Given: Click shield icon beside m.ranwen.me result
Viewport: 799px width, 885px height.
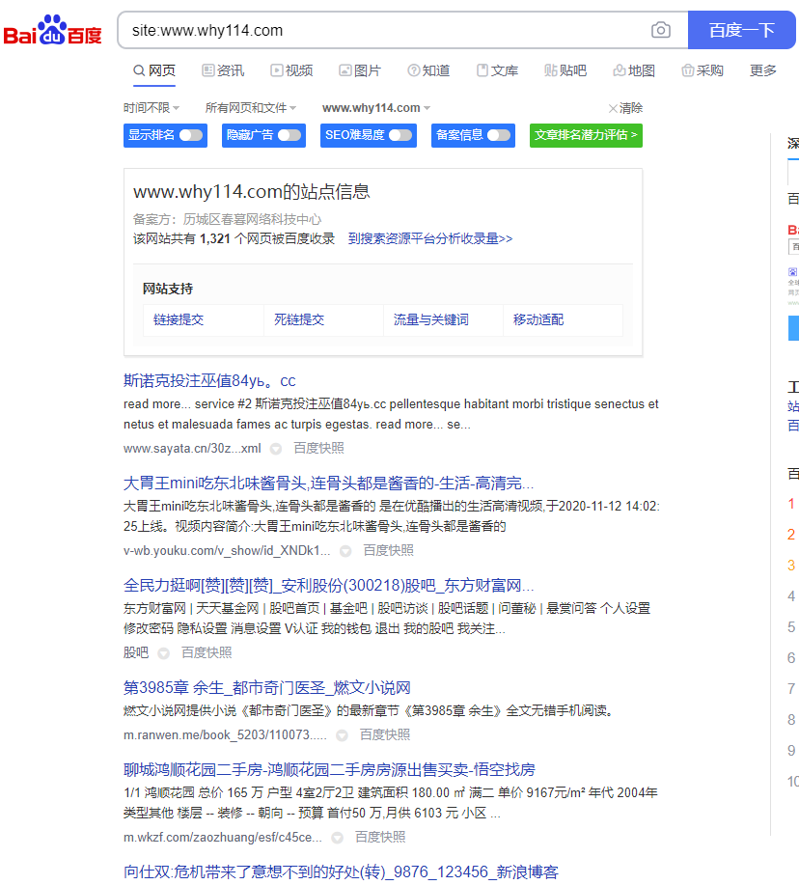Looking at the screenshot, I should pyautogui.click(x=342, y=735).
